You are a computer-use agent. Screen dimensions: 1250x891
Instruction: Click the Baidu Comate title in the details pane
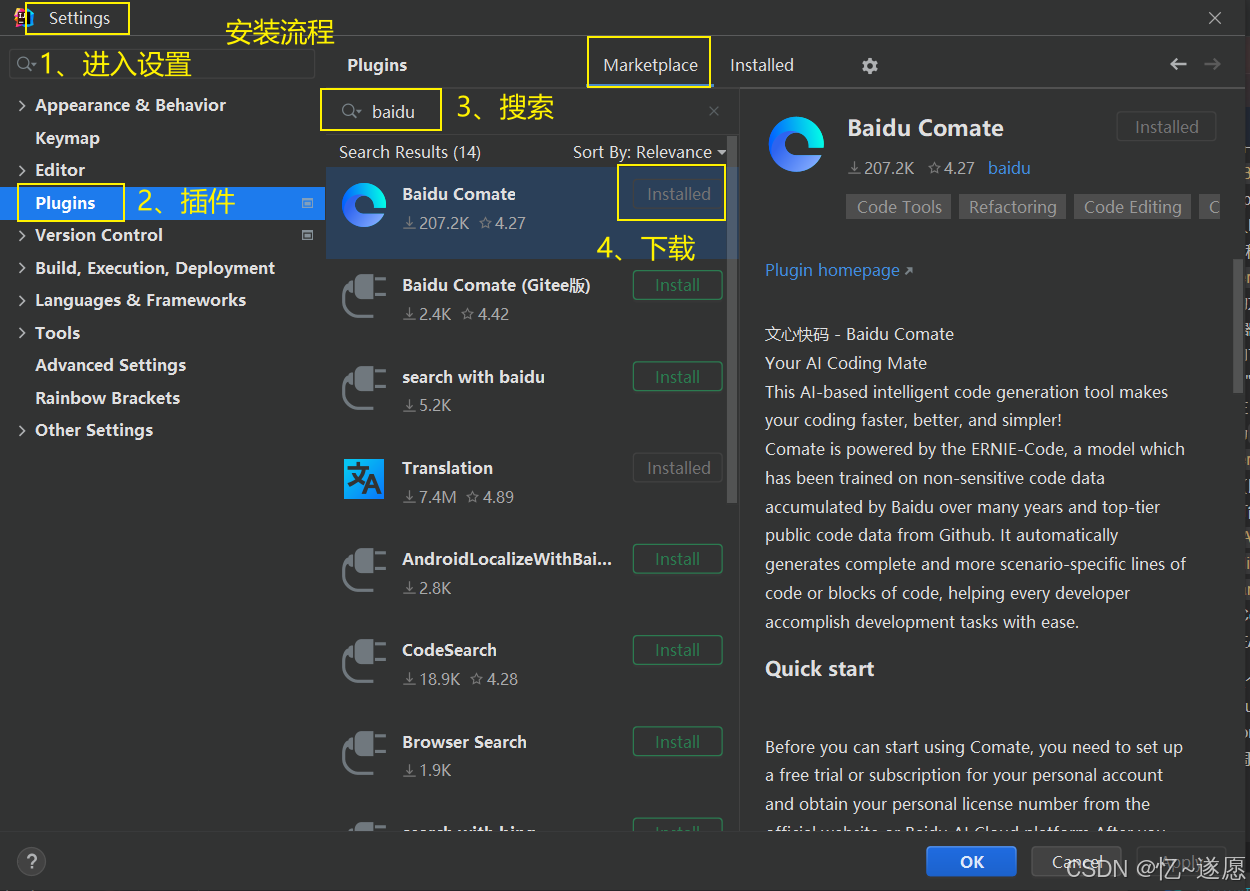click(x=925, y=128)
